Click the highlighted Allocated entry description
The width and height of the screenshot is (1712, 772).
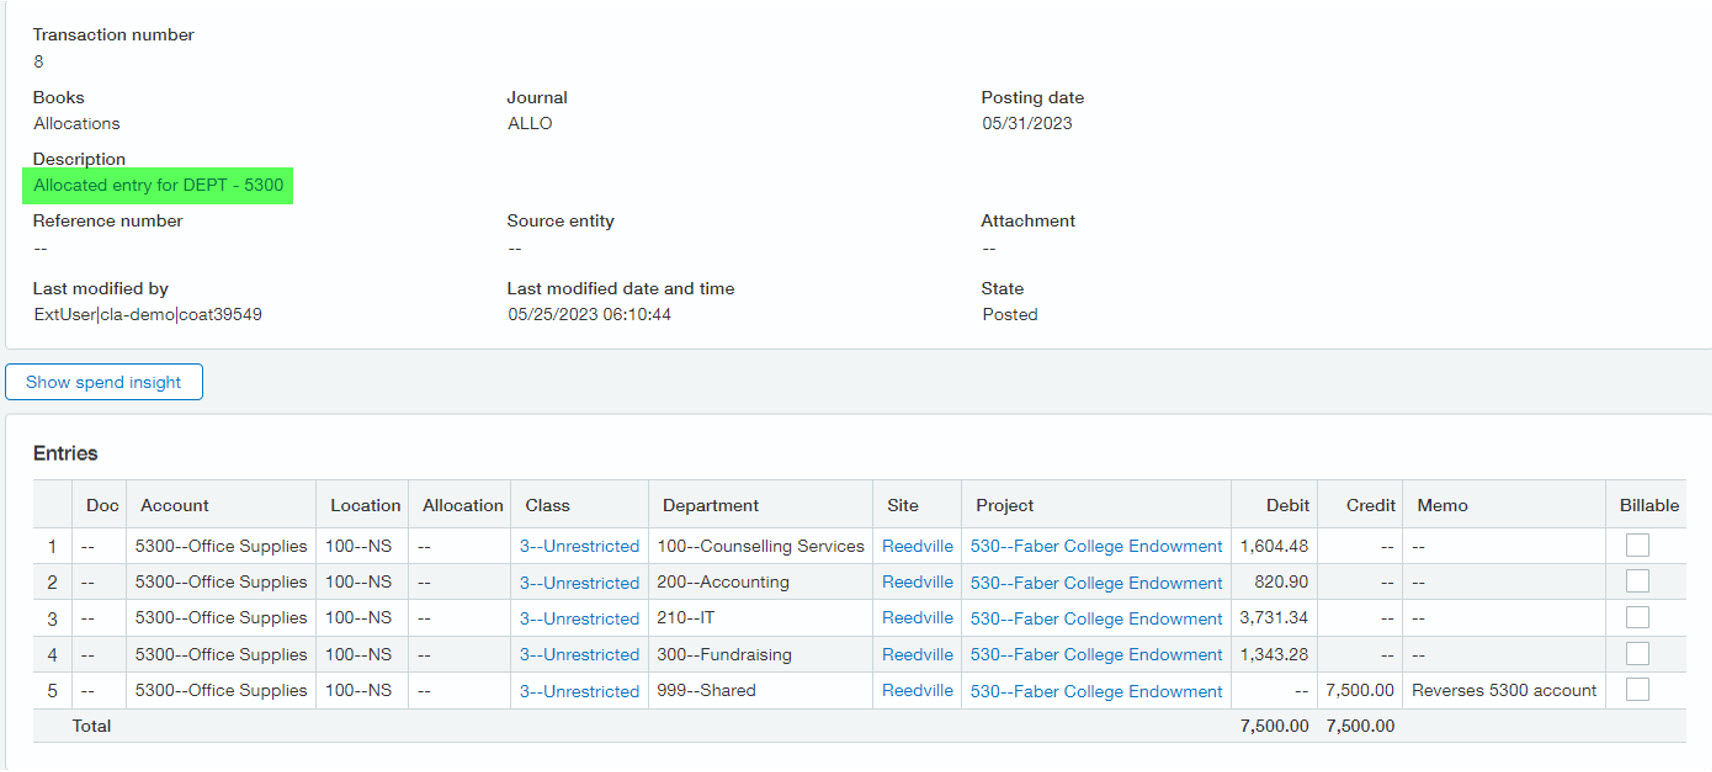pyautogui.click(x=158, y=185)
